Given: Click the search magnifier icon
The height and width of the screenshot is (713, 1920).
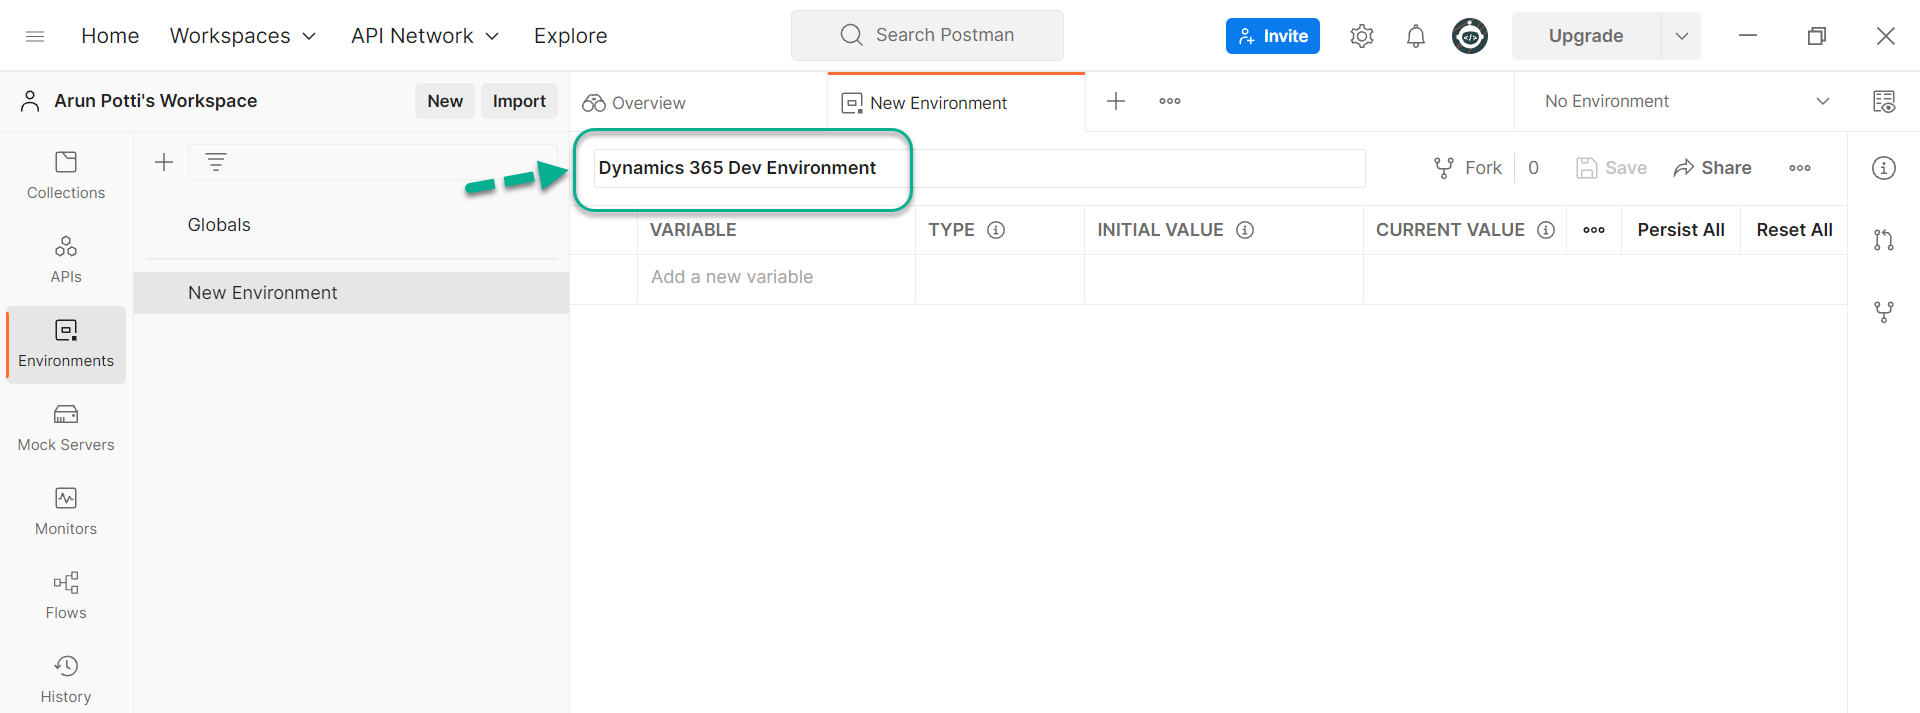Looking at the screenshot, I should (851, 35).
